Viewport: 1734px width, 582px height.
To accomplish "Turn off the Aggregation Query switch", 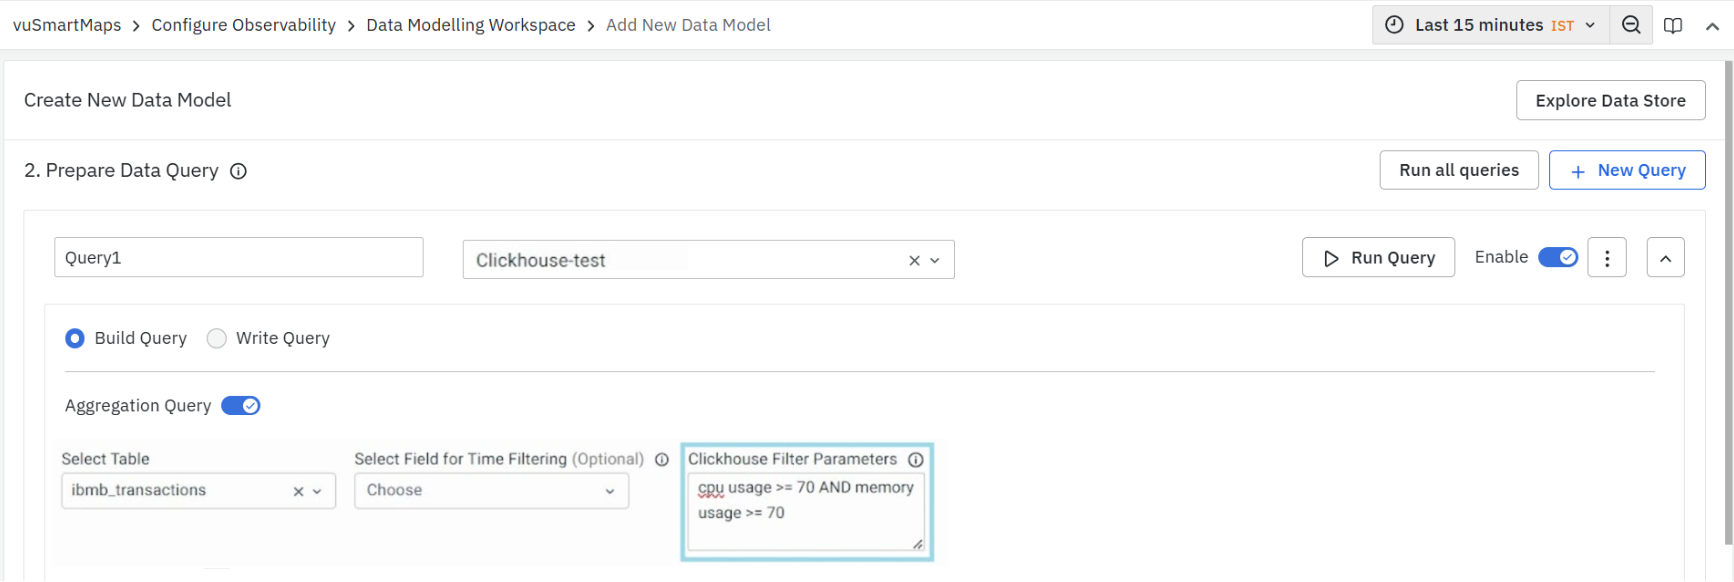I will (x=241, y=406).
